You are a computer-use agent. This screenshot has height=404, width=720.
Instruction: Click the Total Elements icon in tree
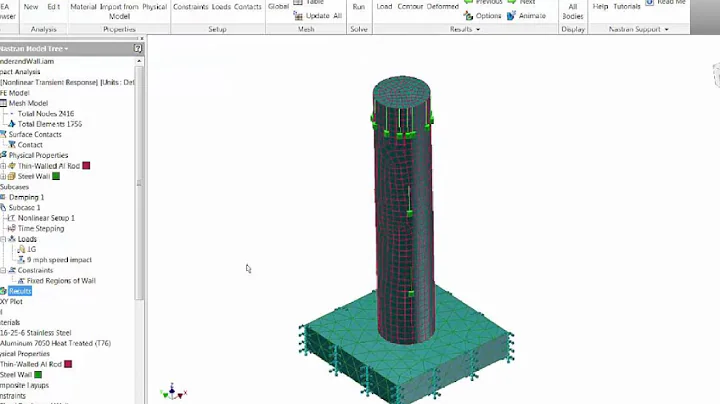[x=11, y=124]
